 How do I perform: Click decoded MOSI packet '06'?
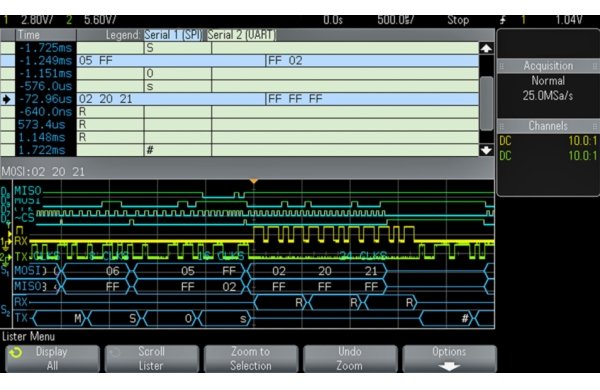click(x=112, y=271)
